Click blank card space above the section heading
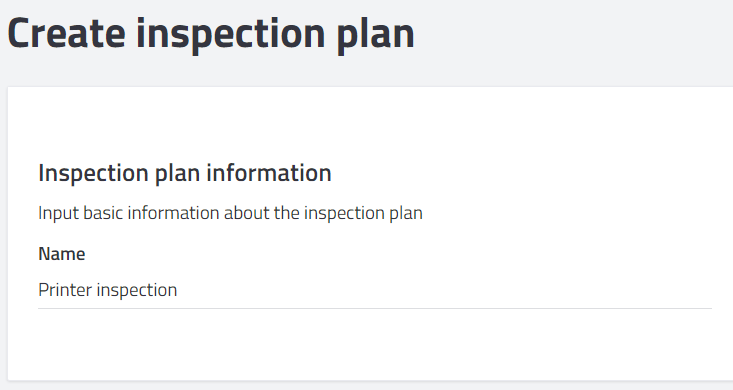 pyautogui.click(x=374, y=123)
